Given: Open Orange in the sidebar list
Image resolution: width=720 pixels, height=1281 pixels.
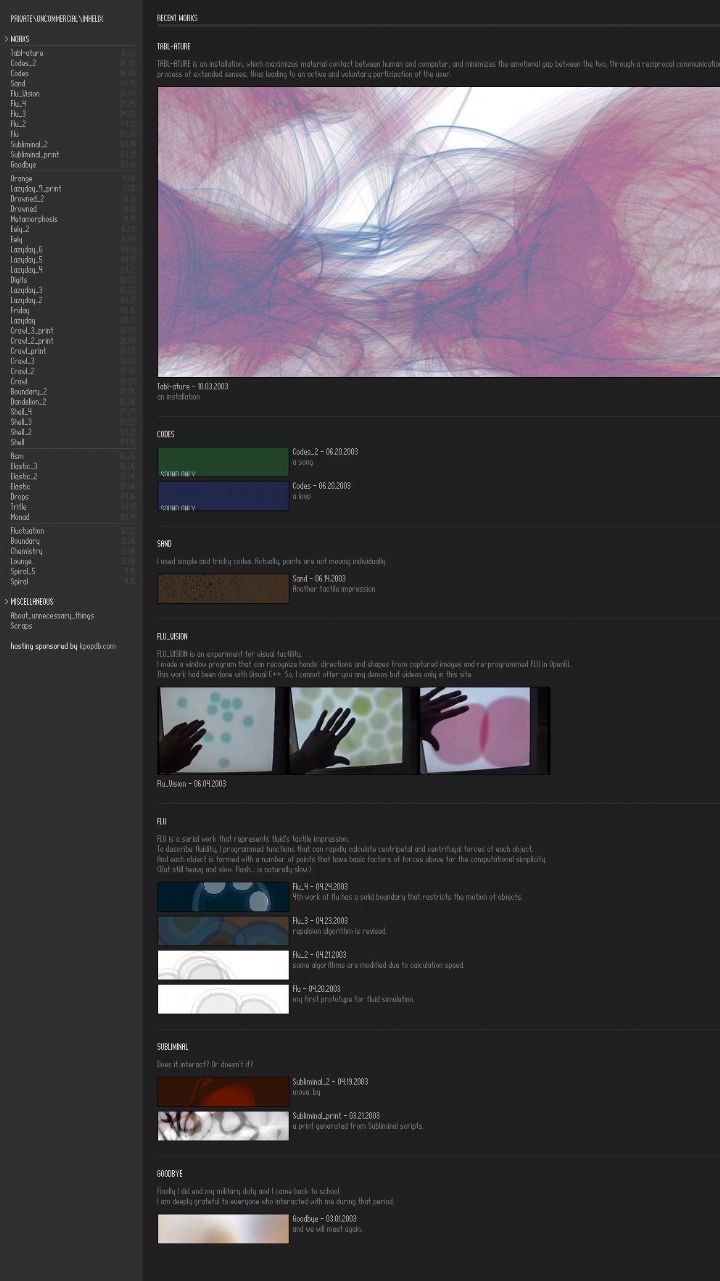Looking at the screenshot, I should (21, 178).
